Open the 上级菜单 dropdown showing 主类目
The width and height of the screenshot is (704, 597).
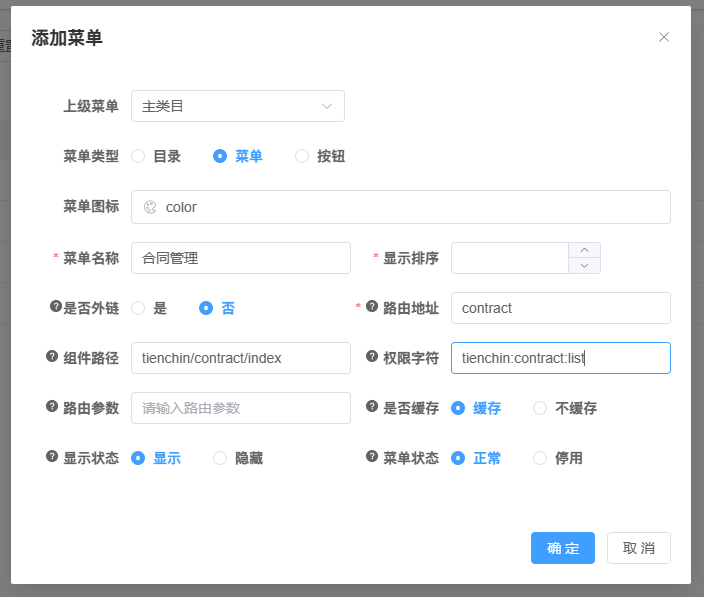[x=238, y=106]
